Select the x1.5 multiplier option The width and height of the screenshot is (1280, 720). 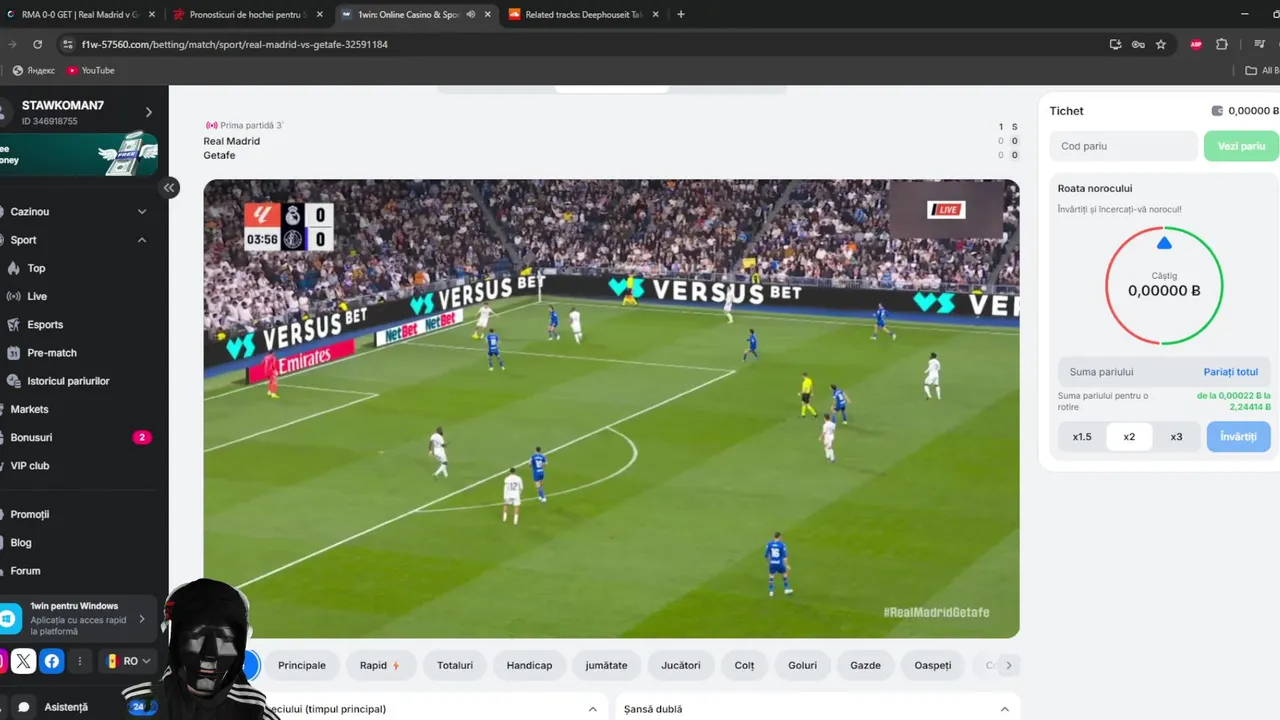[x=1082, y=437]
